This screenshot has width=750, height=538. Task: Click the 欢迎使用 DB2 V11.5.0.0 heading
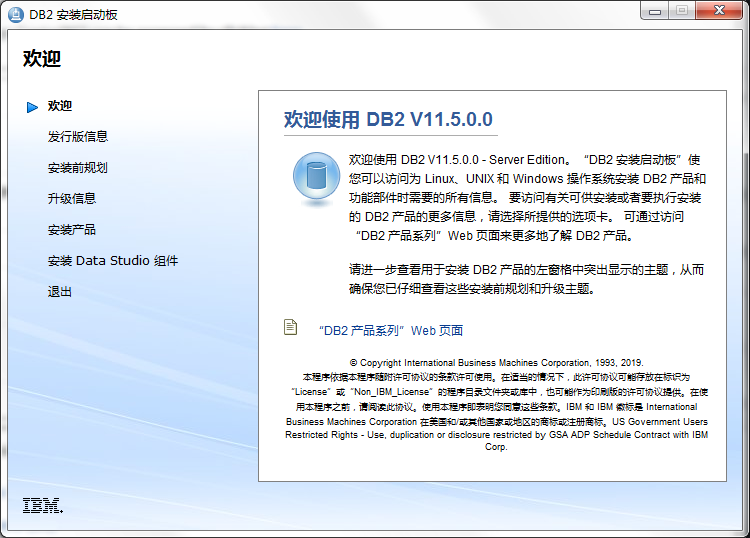click(x=388, y=120)
